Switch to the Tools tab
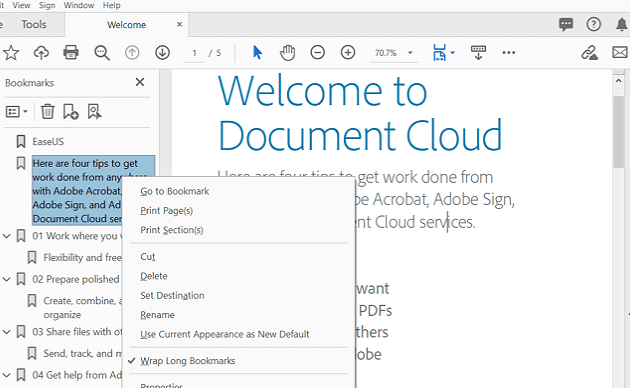The image size is (630, 388). [34, 25]
